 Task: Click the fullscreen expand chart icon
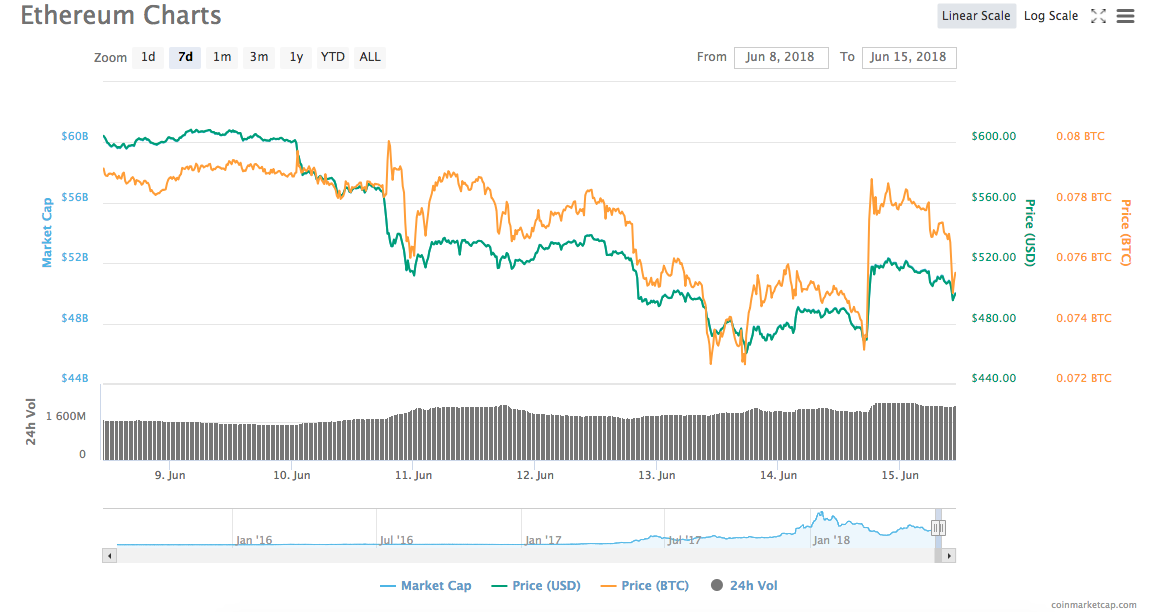[x=1098, y=16]
